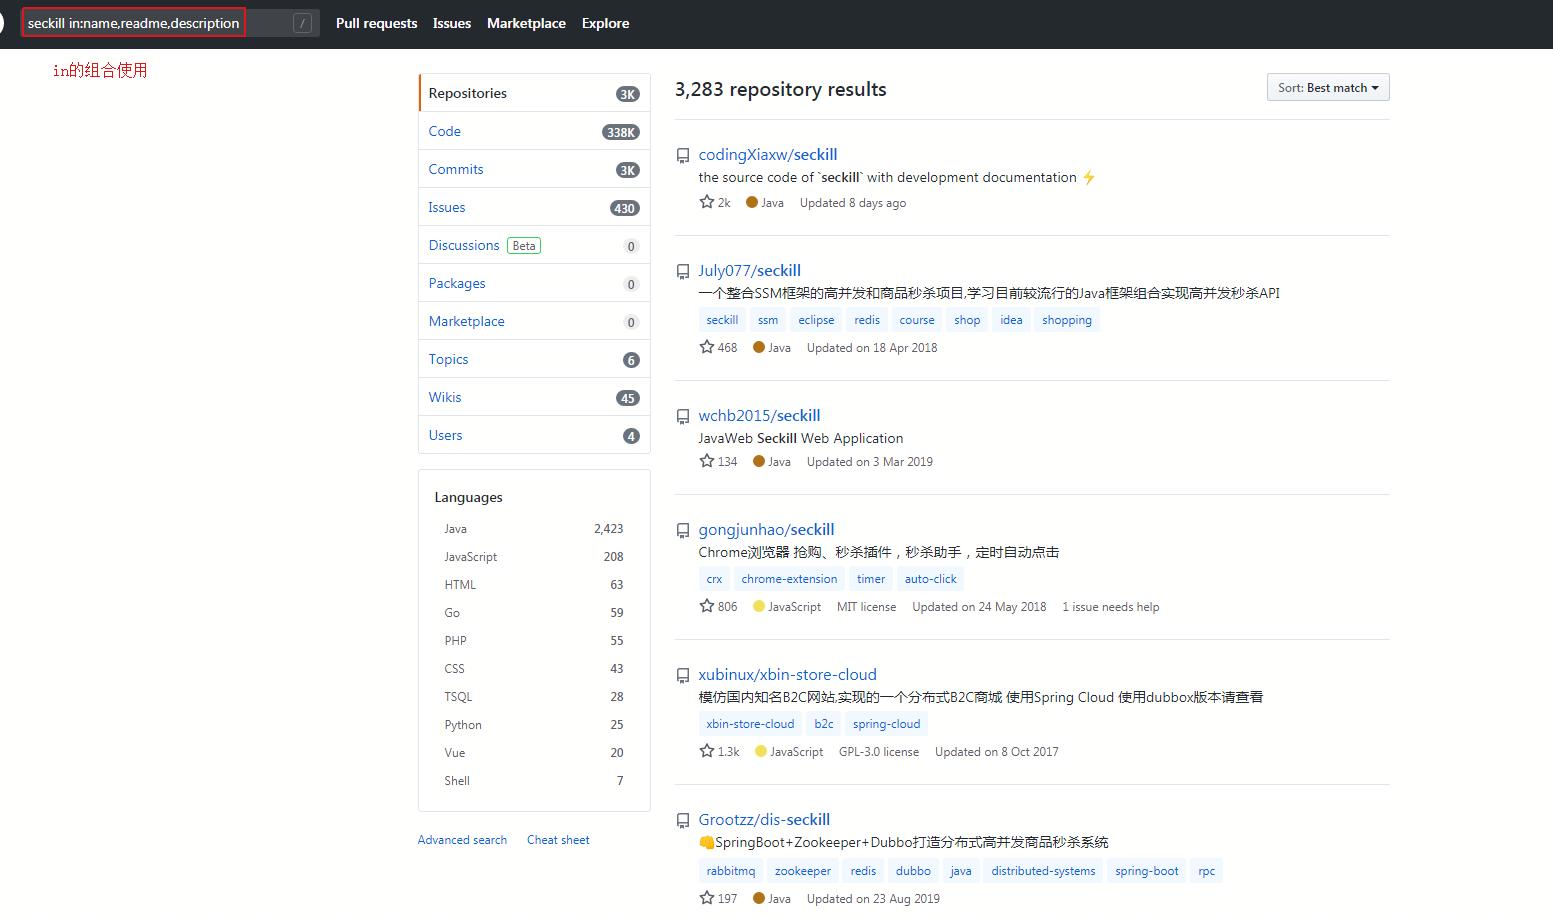The width and height of the screenshot is (1553, 917).
Task: Click the repo icon beside codingXiaxw/seckill
Action: pos(683,155)
